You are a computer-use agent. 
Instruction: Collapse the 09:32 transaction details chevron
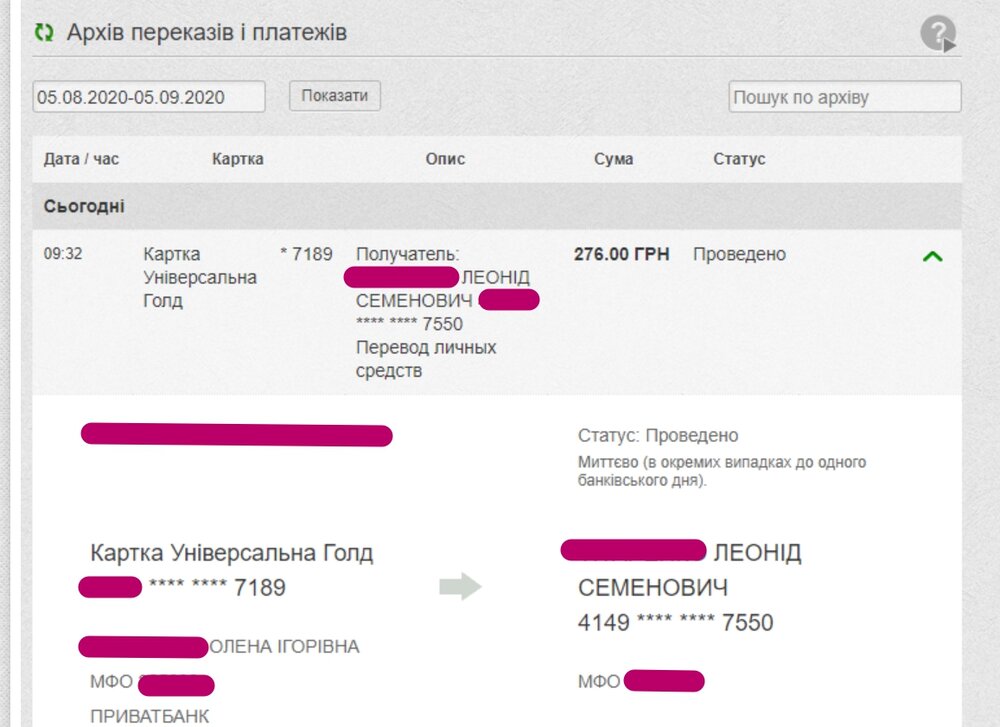point(932,256)
